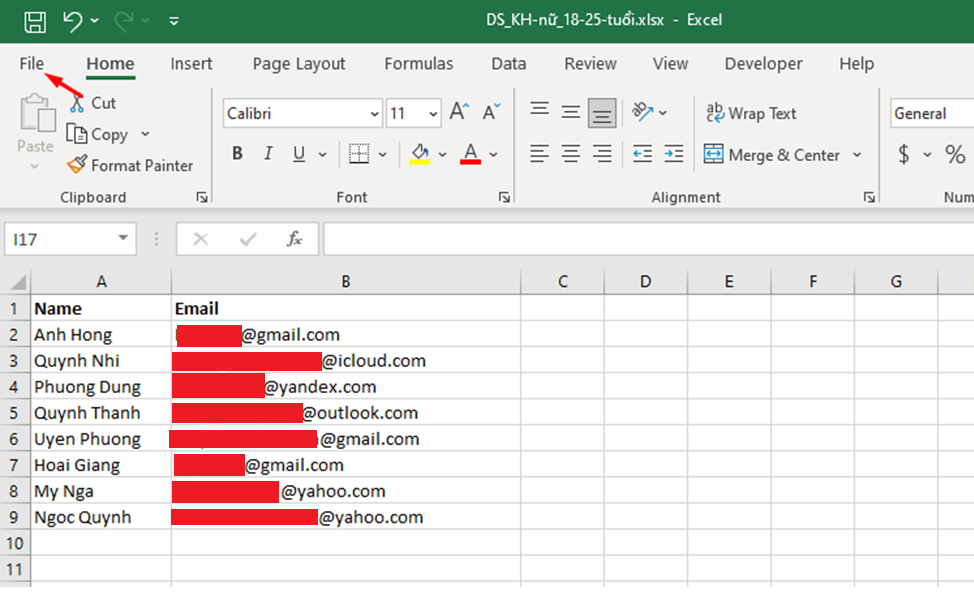
Task: Open the Merge & Center dropdown arrow
Action: pos(857,155)
